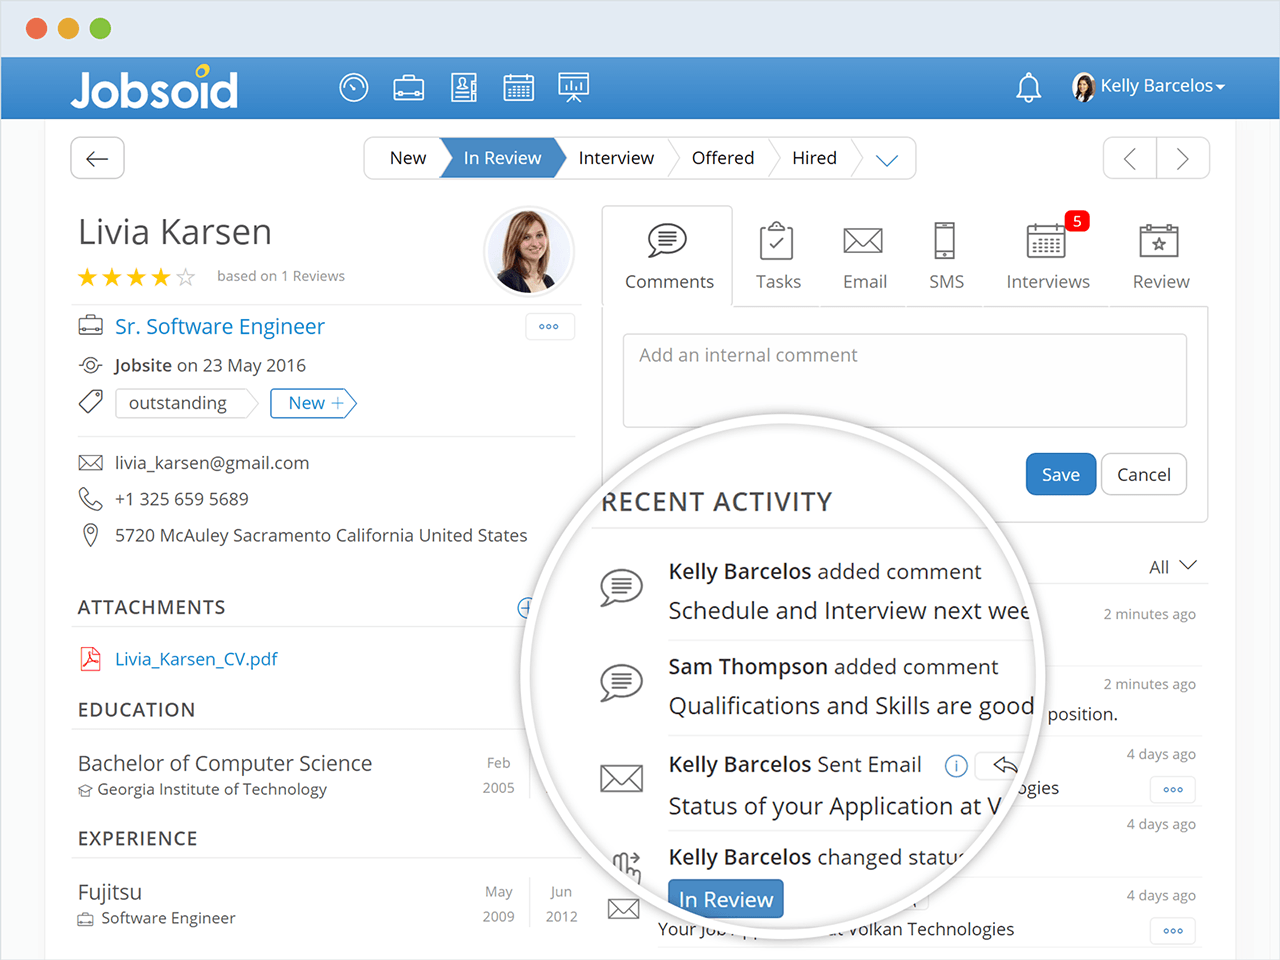Set pipeline stage to New
The width and height of the screenshot is (1280, 960).
pyautogui.click(x=407, y=158)
